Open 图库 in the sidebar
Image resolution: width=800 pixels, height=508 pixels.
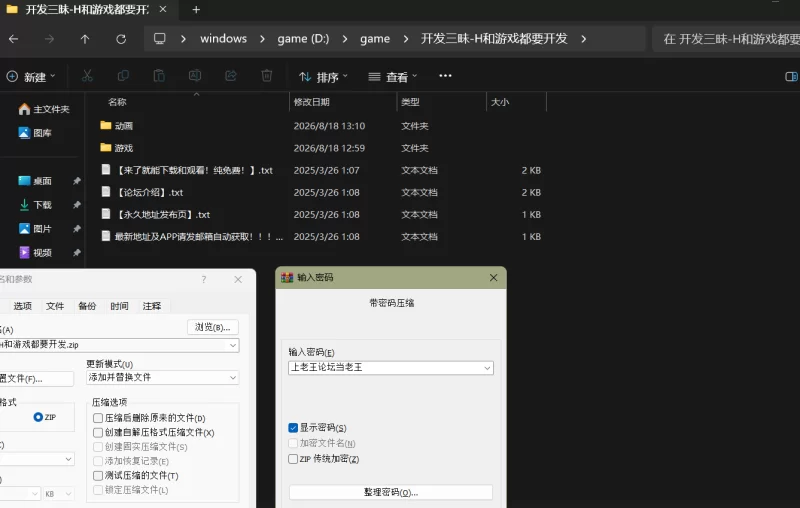click(x=35, y=133)
